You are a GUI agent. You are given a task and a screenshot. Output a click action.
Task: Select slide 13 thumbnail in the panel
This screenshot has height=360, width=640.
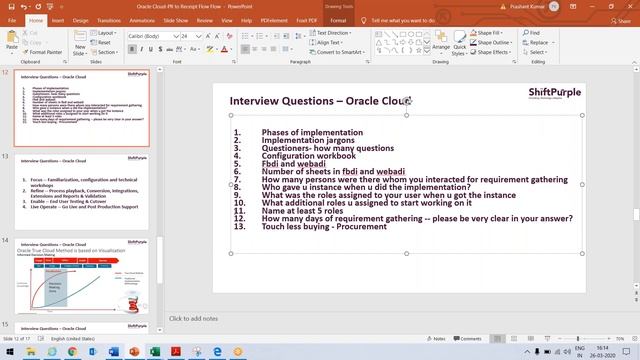[x=82, y=191]
